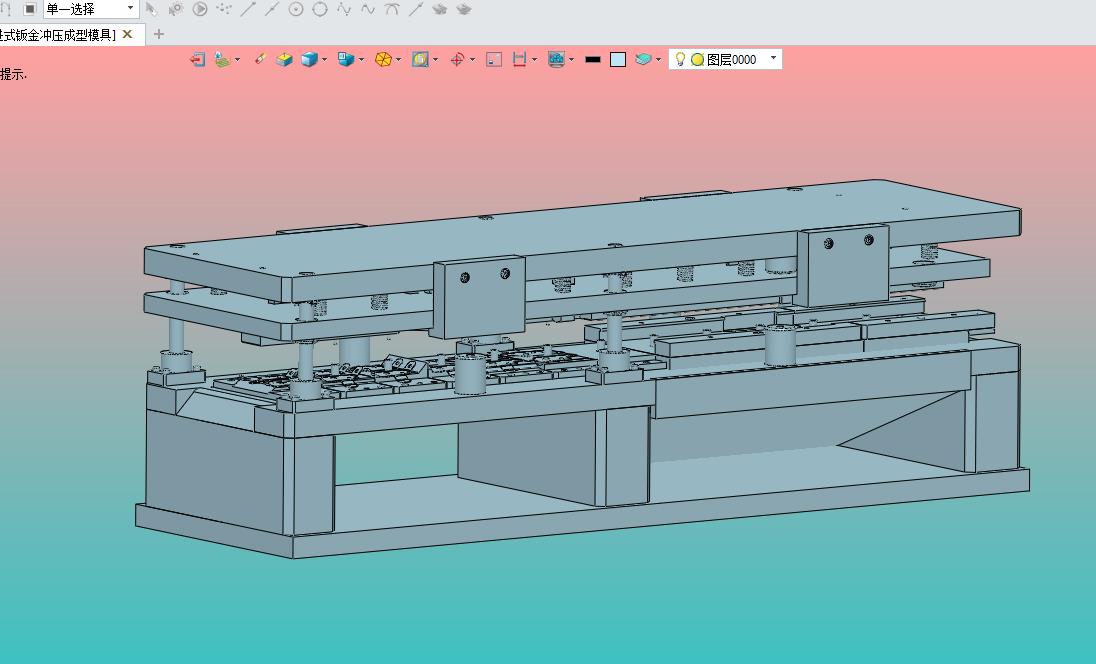Screen dimensions: 1096x664
Task: Click the teal surface face icon
Action: tap(643, 59)
